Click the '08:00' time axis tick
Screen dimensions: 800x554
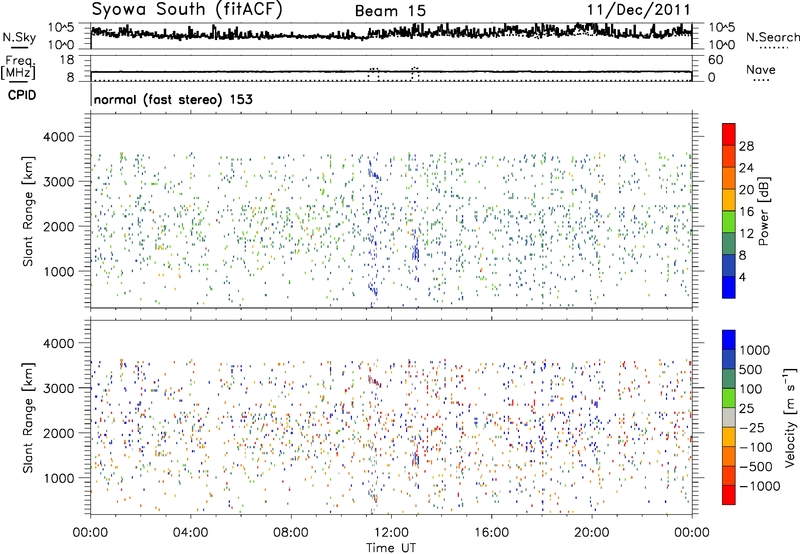pyautogui.click(x=291, y=533)
